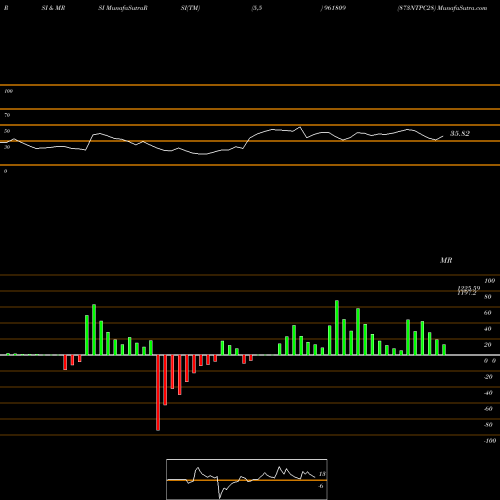Click the MR axis label -80
The height and width of the screenshot is (500, 500).
[x=488, y=425]
